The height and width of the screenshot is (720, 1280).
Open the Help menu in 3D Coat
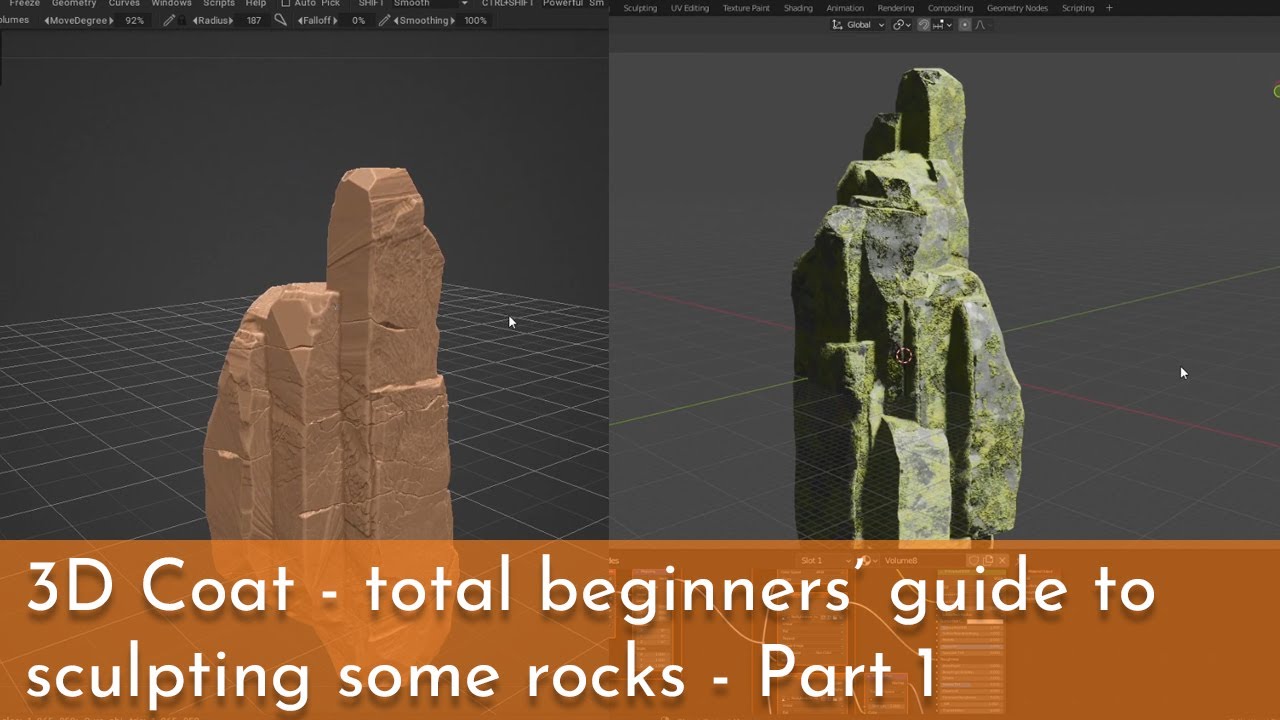256,3
